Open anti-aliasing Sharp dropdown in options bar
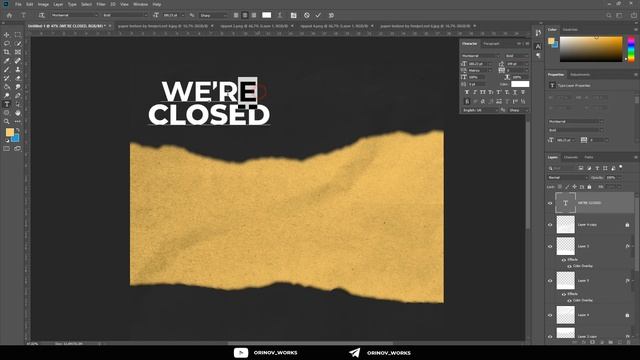 point(214,15)
